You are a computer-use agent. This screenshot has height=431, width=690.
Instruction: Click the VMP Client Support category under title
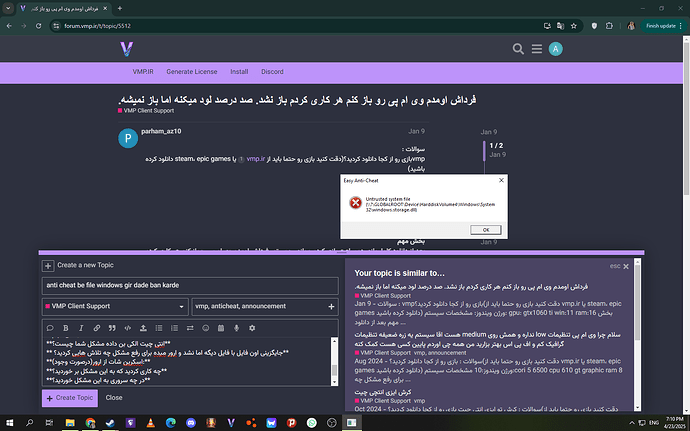point(146,111)
